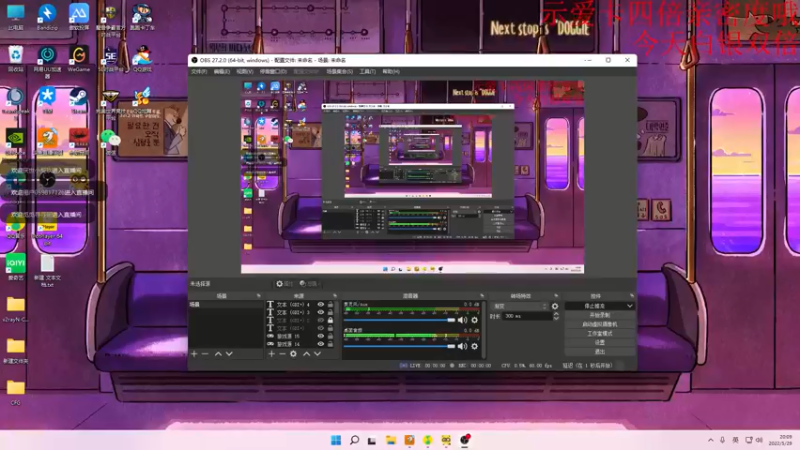
Task: Toggle lock on 文本 (GDI+) 4 source
Action: (331, 305)
